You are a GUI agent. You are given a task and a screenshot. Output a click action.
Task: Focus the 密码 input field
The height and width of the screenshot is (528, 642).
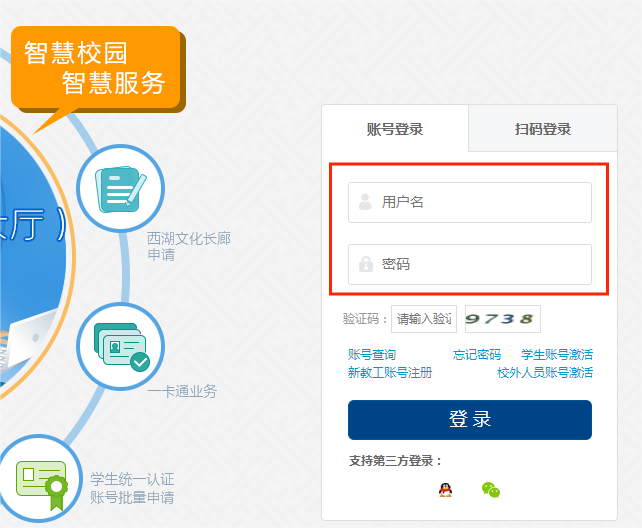(470, 264)
